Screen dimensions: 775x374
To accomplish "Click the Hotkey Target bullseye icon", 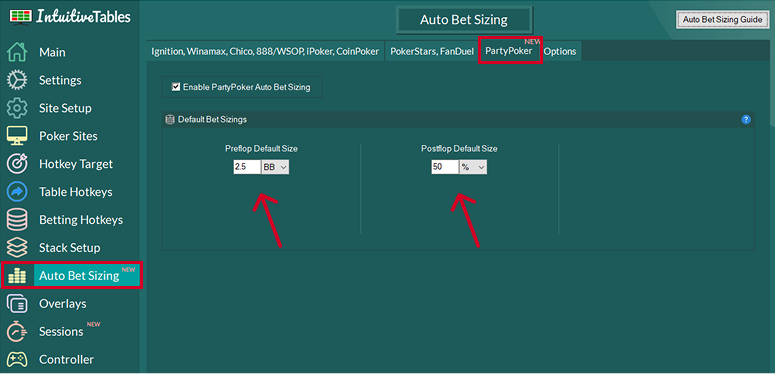I will coord(17,164).
